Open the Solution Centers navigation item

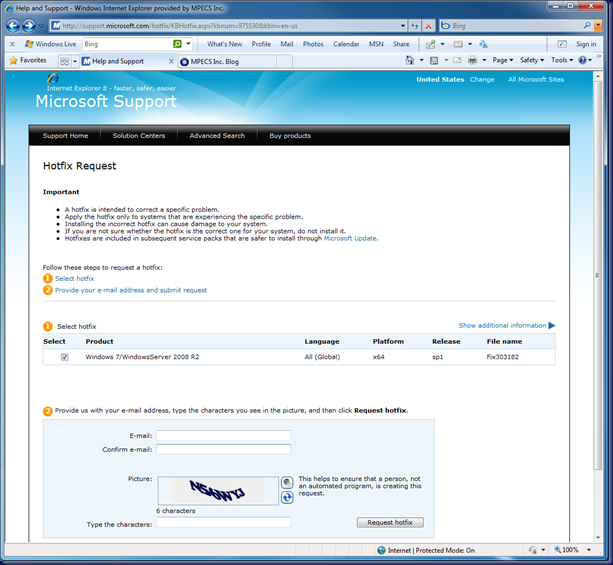(139, 136)
